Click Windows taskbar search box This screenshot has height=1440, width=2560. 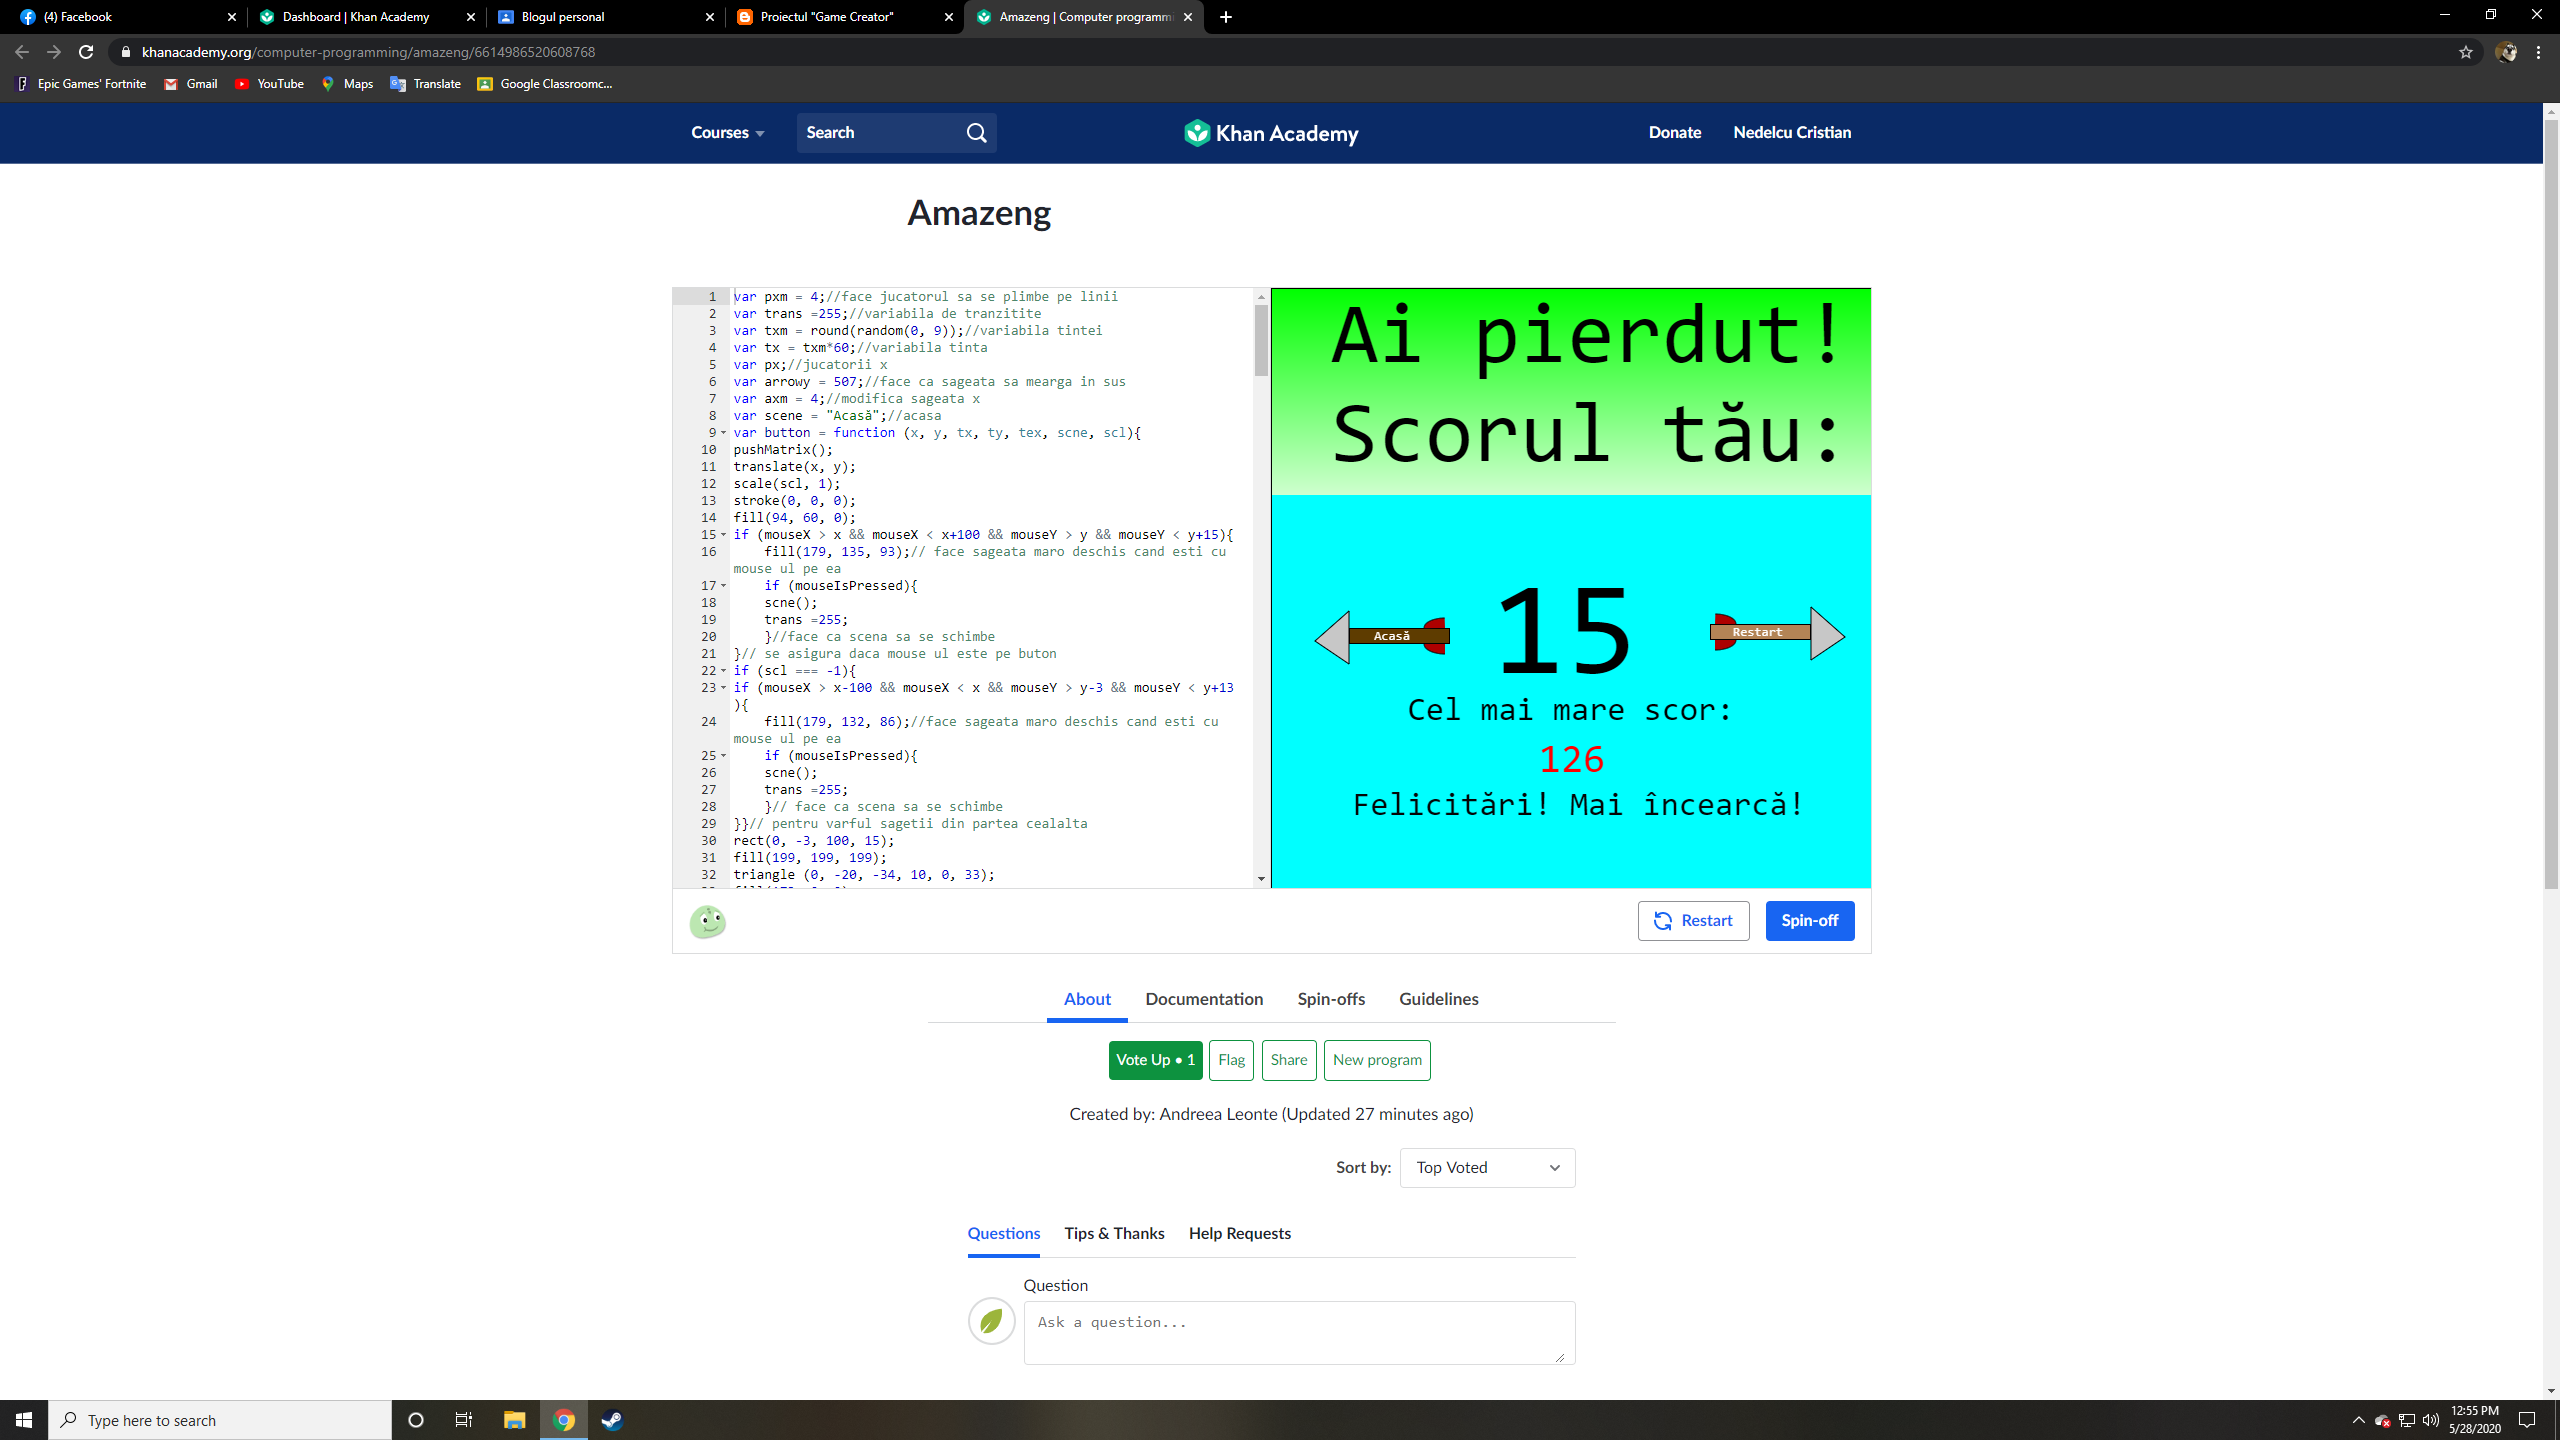(220, 1420)
